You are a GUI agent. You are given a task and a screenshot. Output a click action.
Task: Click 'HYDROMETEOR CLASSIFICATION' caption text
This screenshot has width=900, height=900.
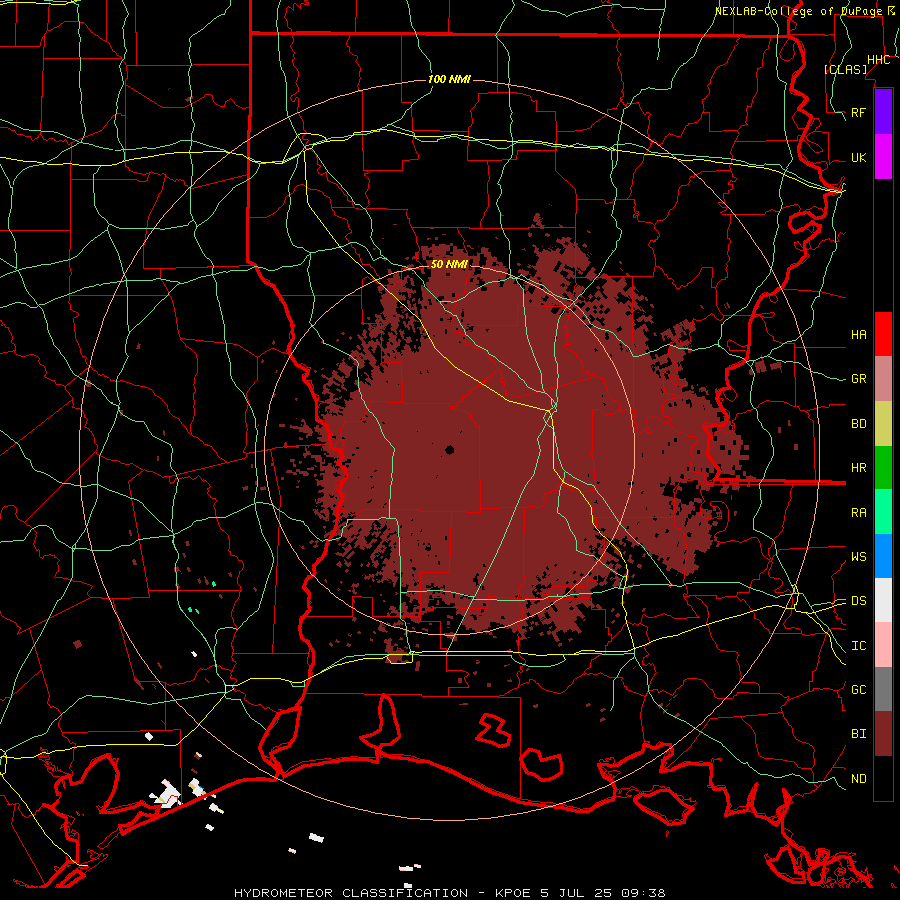(351, 893)
